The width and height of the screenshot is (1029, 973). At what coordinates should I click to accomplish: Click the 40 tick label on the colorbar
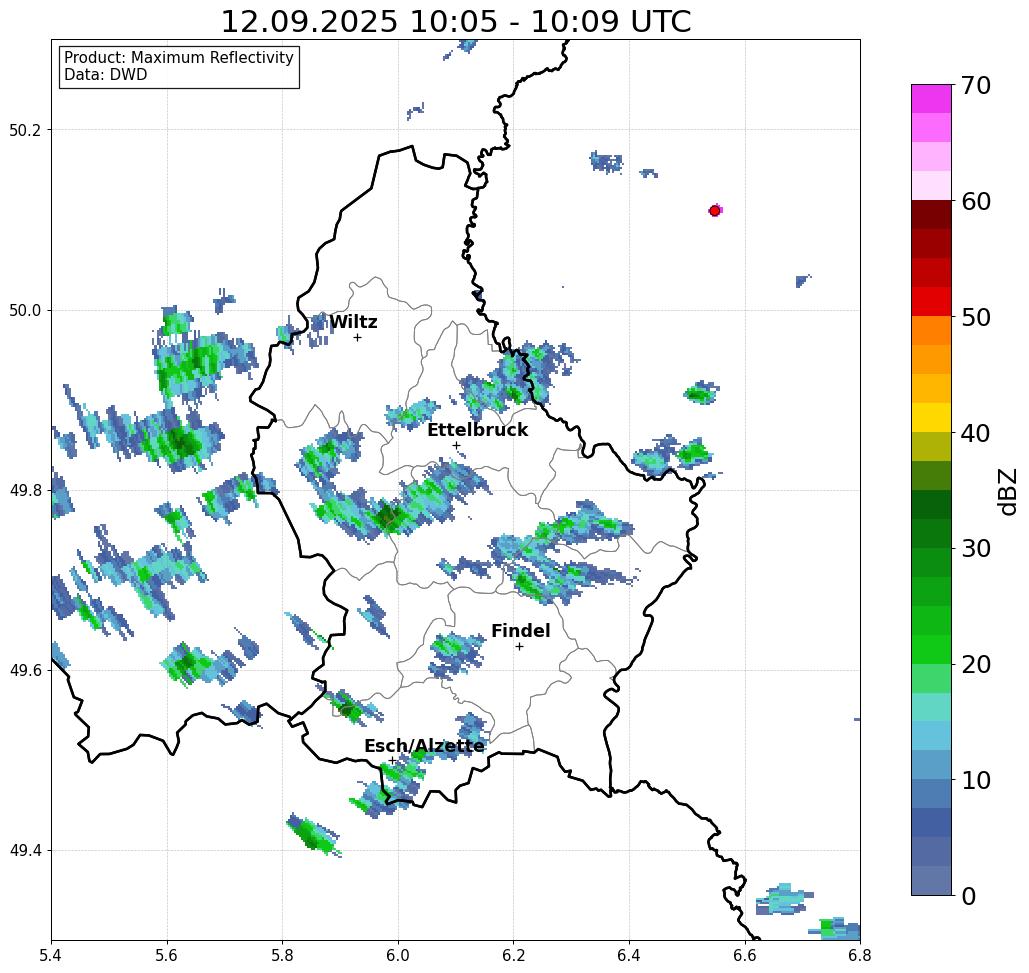point(976,433)
